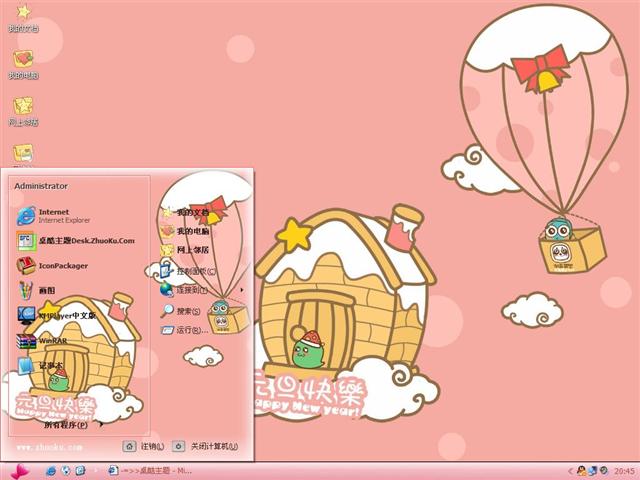Launch Internet Explorer from quick launch
Viewport: 640px width, 480px height.
coord(51,471)
